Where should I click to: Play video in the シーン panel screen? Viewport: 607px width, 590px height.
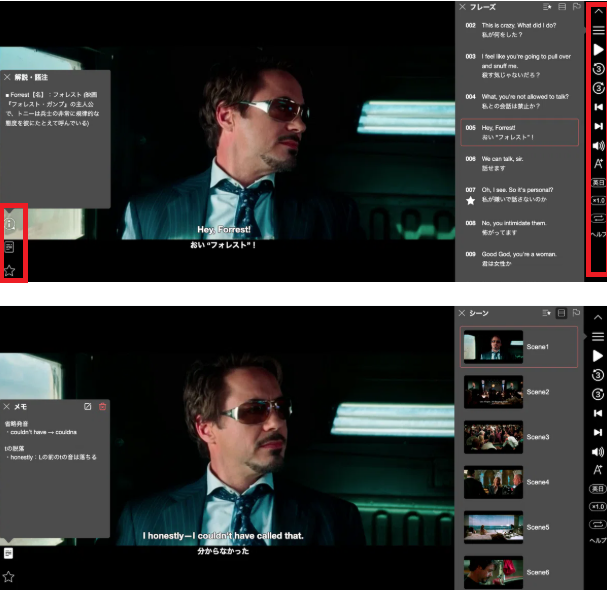[x=597, y=356]
